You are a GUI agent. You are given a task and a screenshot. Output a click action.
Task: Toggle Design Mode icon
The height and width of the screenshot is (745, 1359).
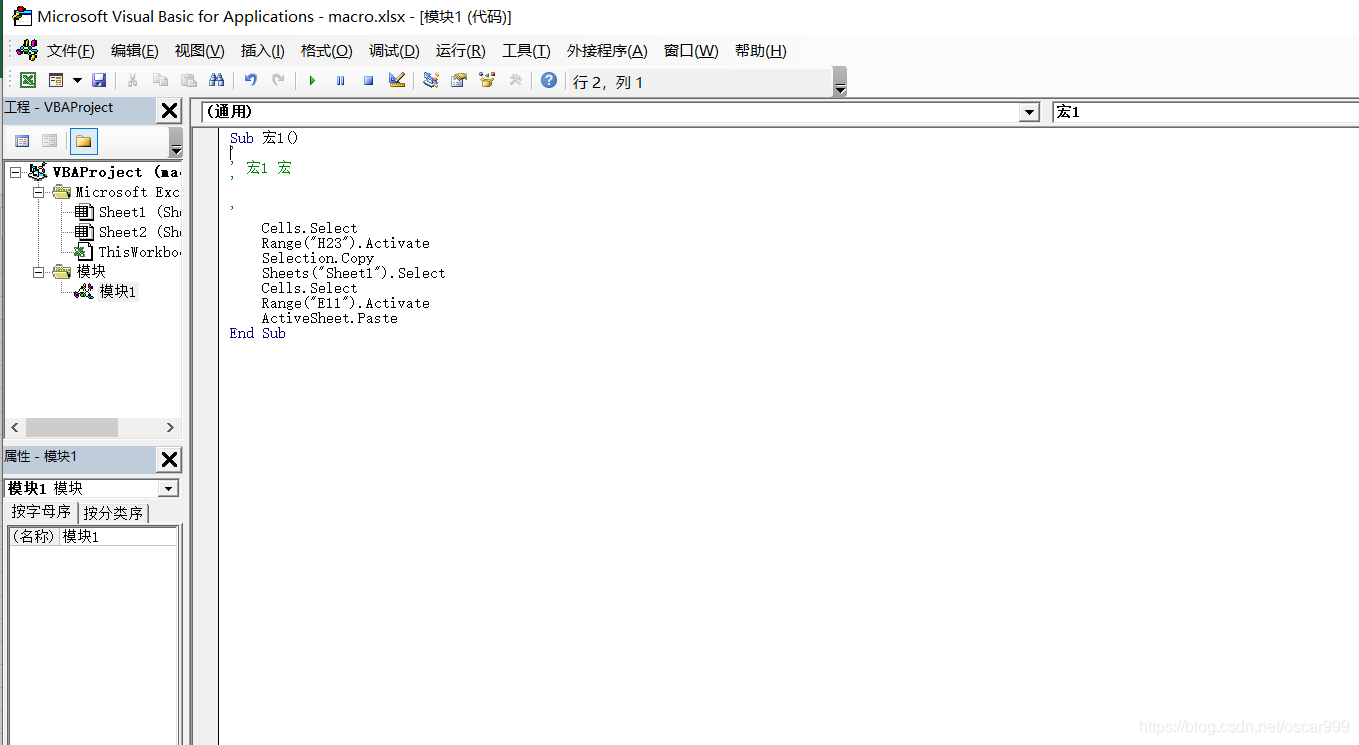(x=397, y=81)
